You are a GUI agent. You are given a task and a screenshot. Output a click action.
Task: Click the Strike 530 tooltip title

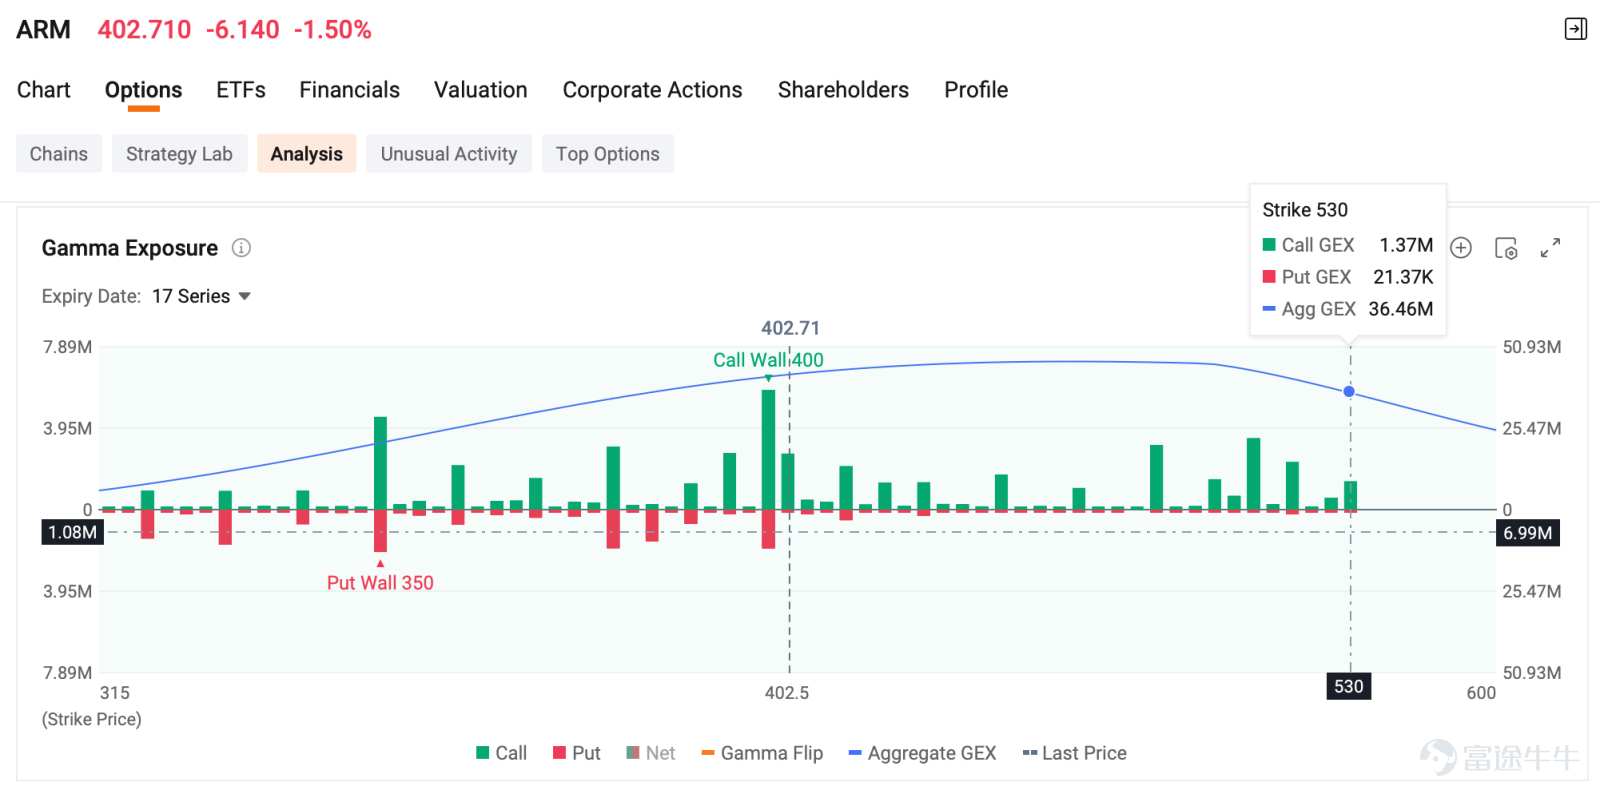(x=1305, y=210)
